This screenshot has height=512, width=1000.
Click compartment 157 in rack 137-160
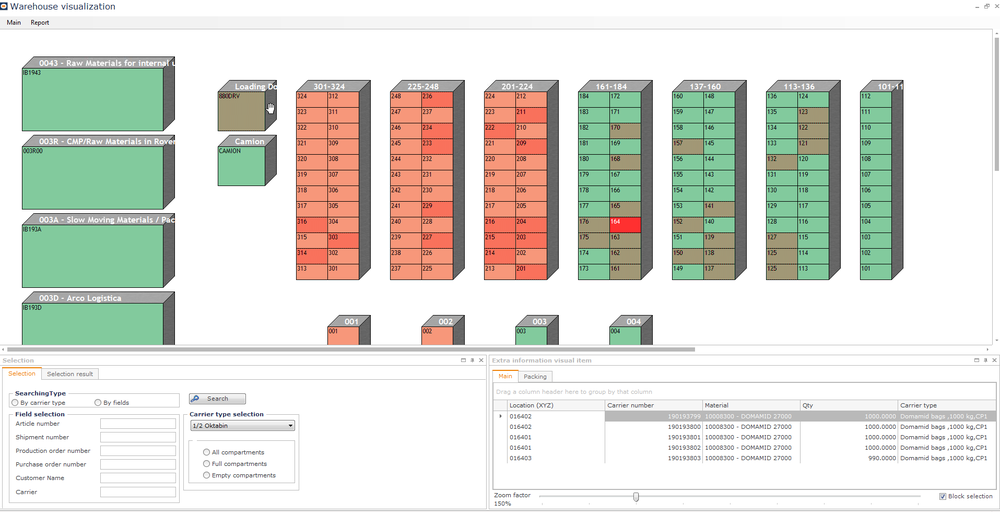pos(688,146)
